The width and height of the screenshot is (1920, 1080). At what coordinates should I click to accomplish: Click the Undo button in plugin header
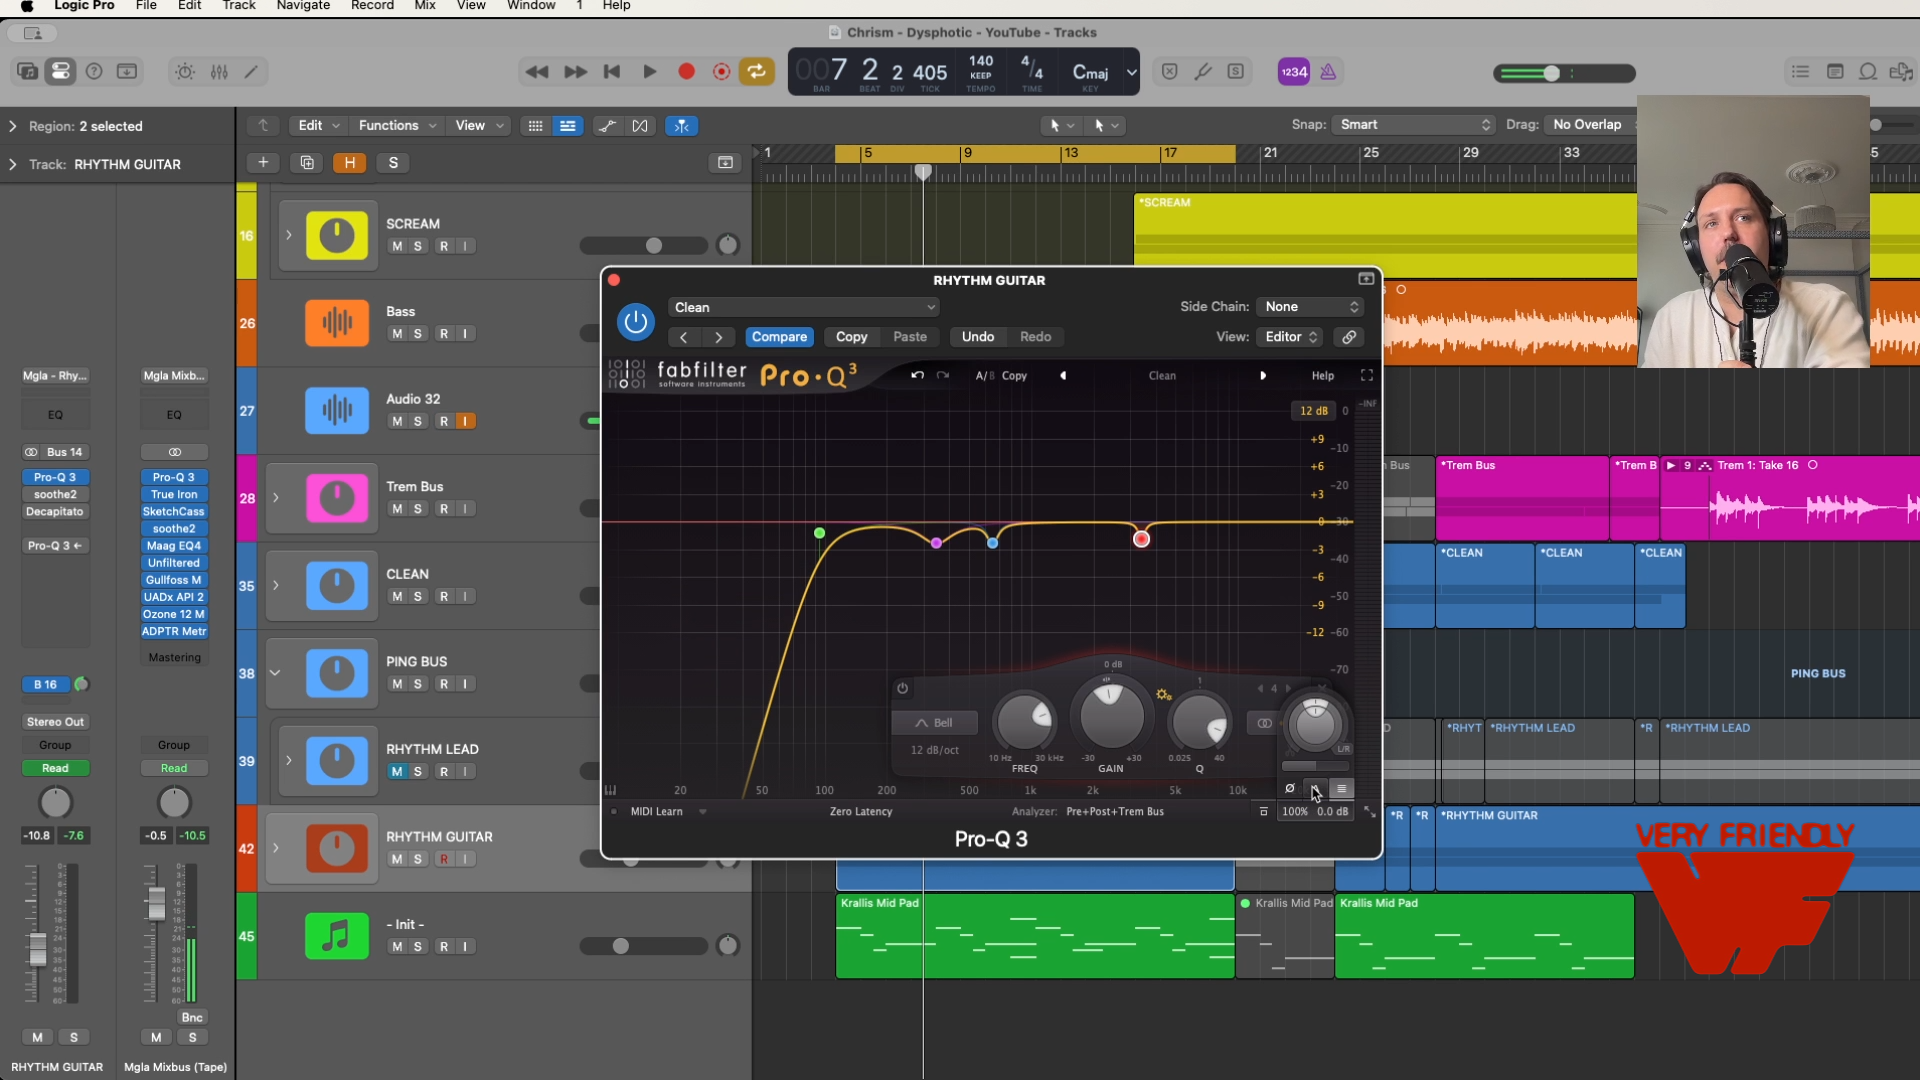pyautogui.click(x=977, y=337)
